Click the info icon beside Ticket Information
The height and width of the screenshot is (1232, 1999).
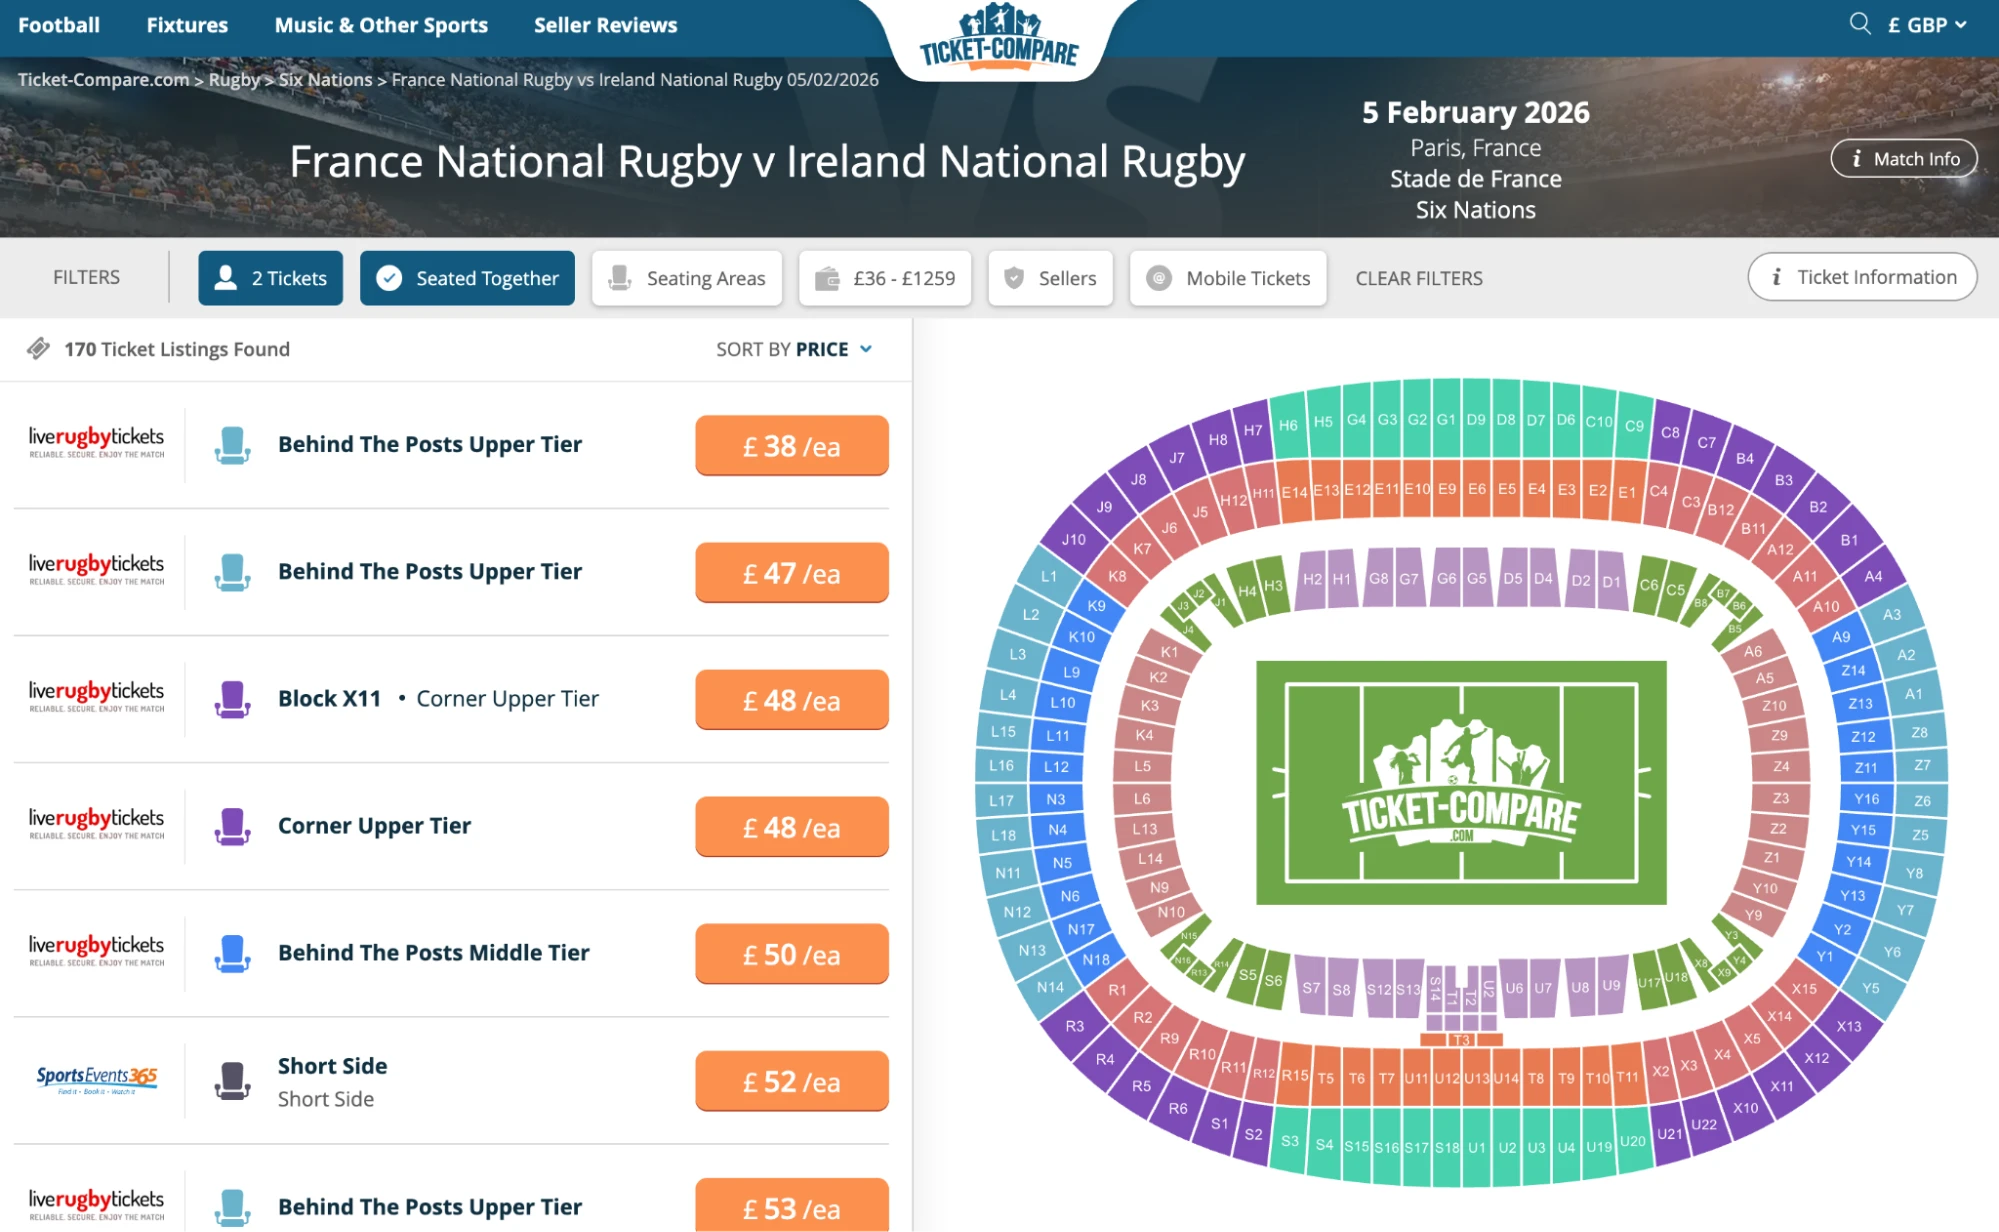[1777, 277]
